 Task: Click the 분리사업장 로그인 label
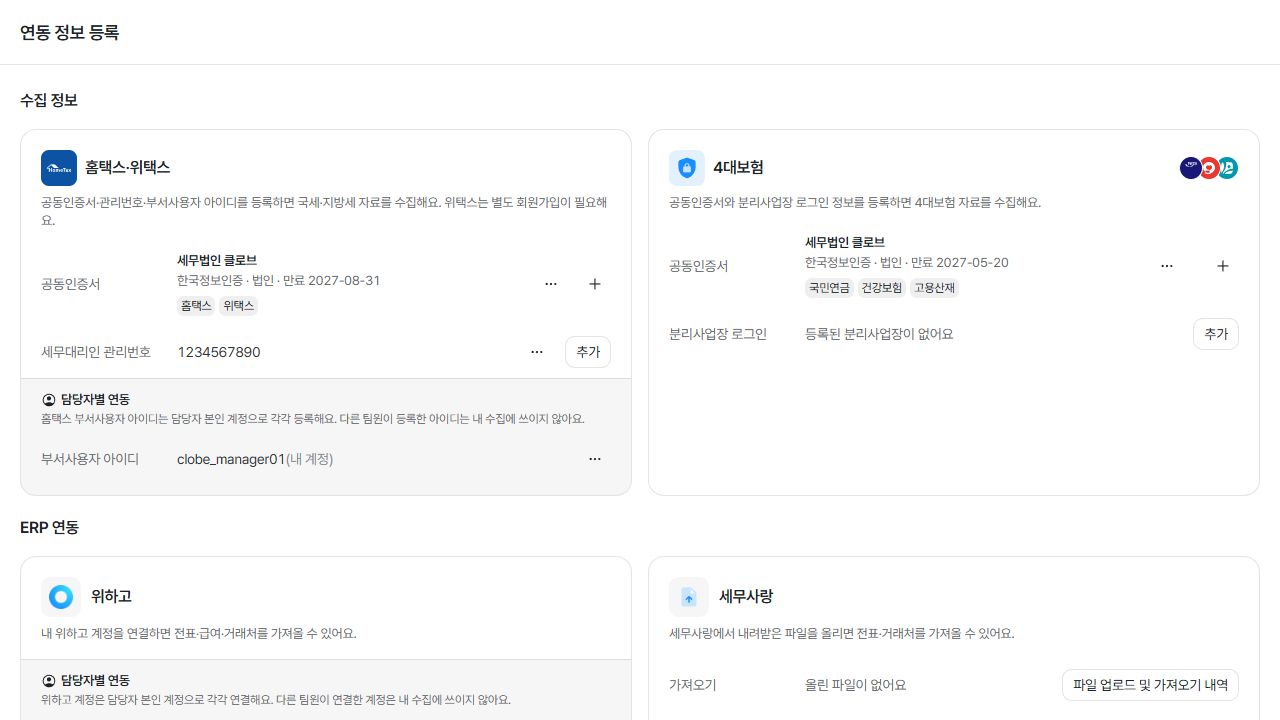[x=718, y=334]
